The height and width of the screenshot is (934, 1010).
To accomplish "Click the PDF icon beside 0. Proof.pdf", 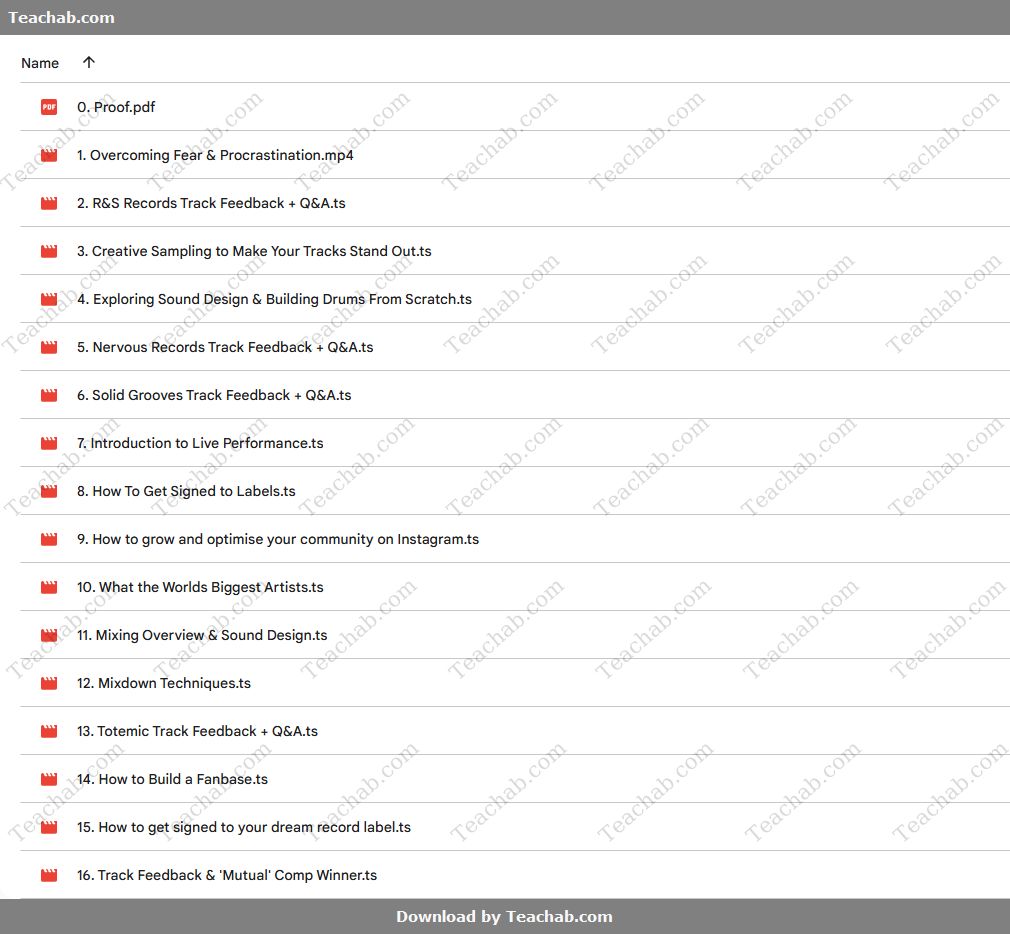I will click(x=49, y=107).
